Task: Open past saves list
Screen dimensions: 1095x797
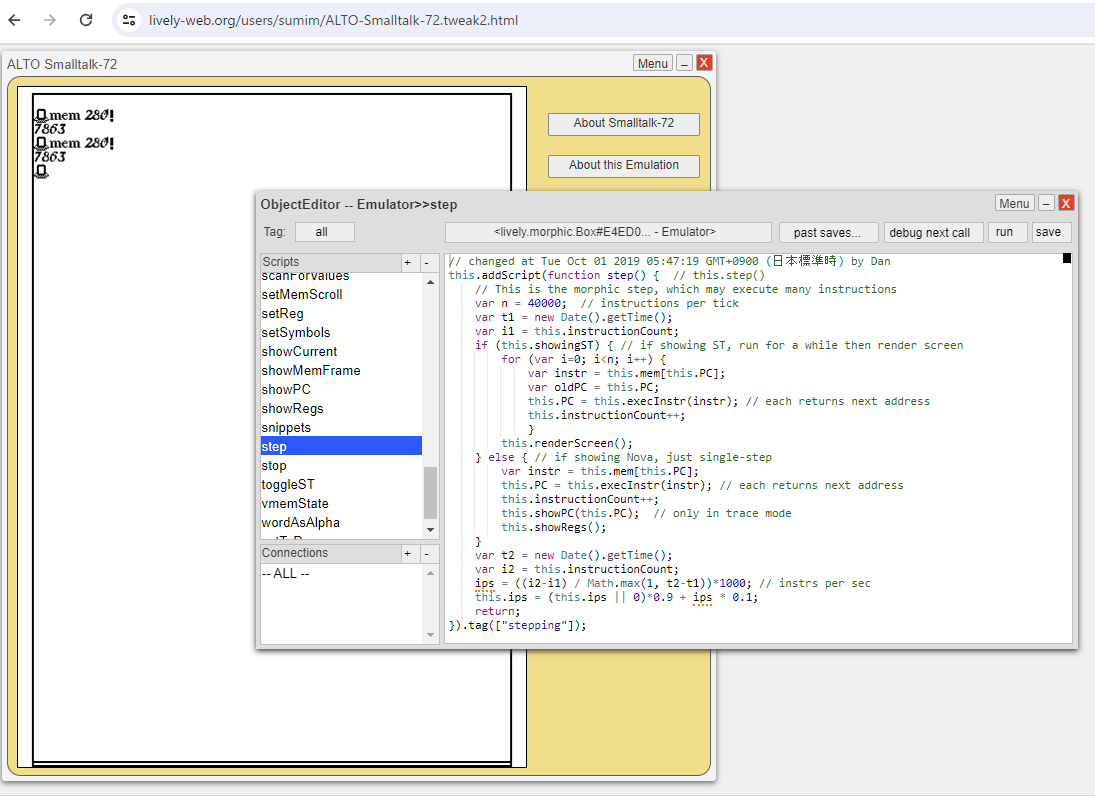Action: [x=827, y=233]
